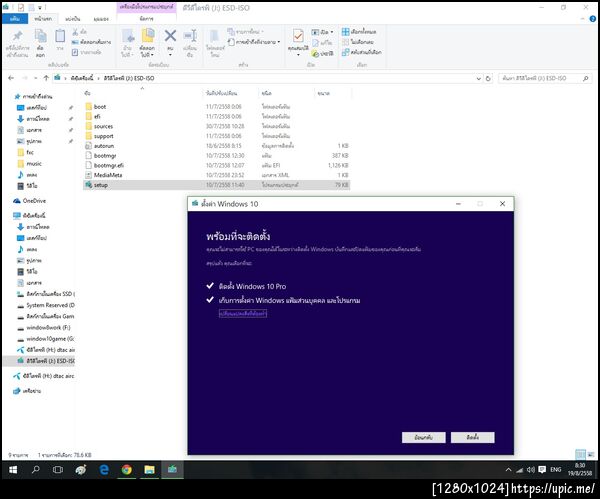Switch to File Explorer taskbar icon

149,470
